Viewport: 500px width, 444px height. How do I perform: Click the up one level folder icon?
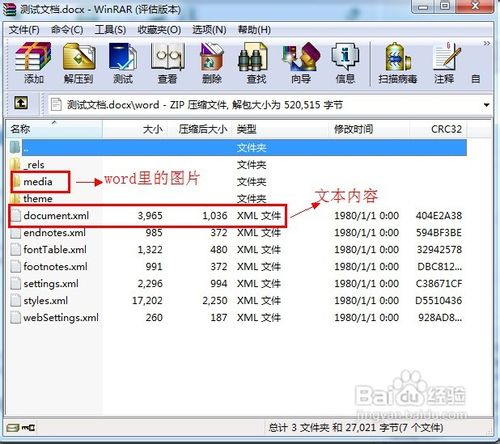[21, 103]
